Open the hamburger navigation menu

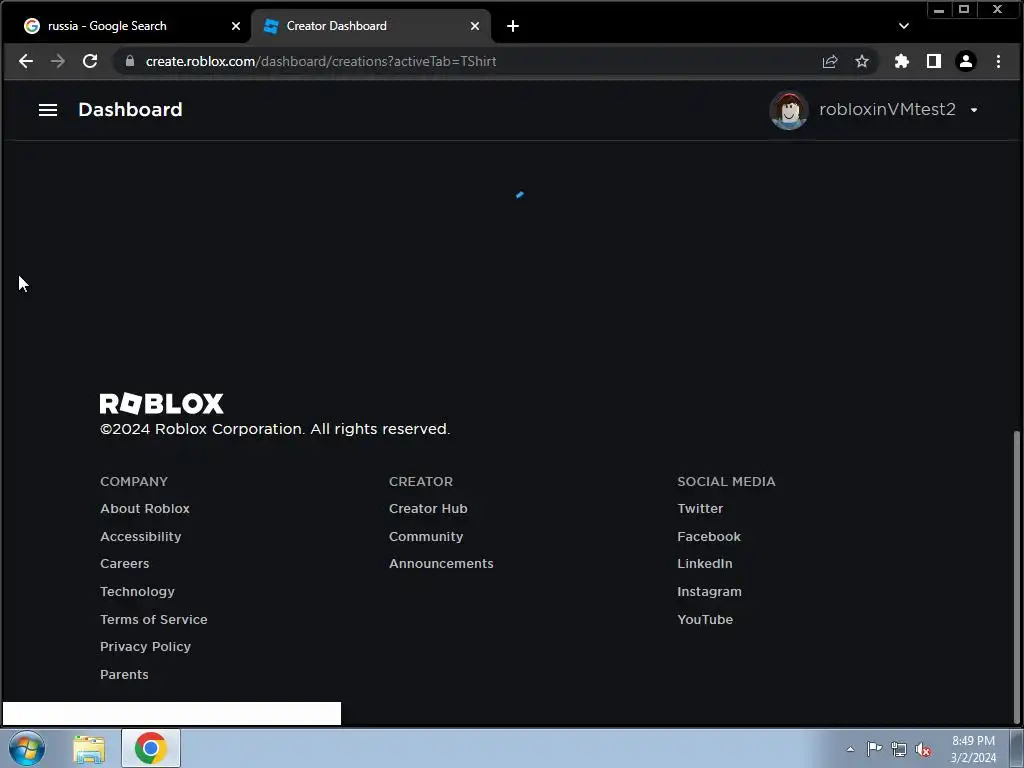[48, 110]
